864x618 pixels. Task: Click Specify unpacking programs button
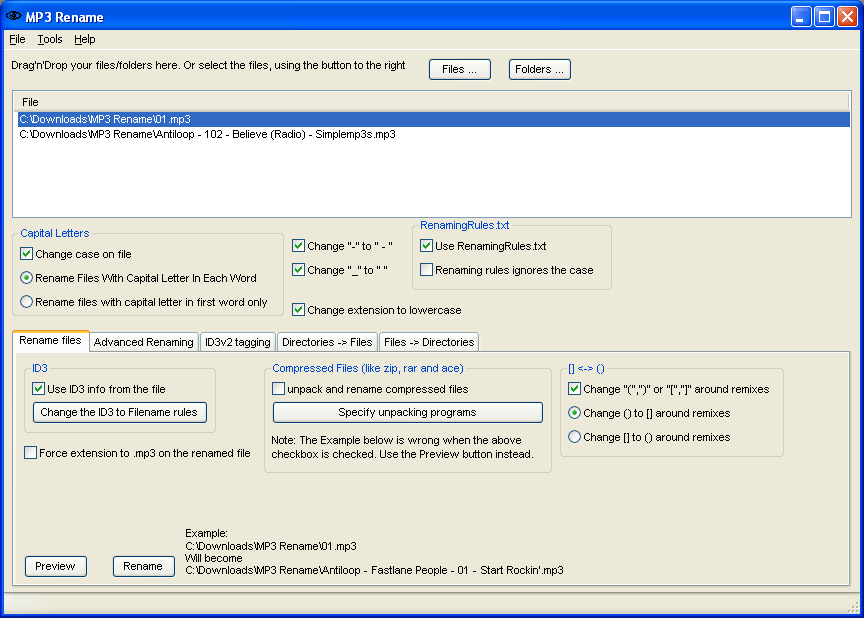pos(408,413)
